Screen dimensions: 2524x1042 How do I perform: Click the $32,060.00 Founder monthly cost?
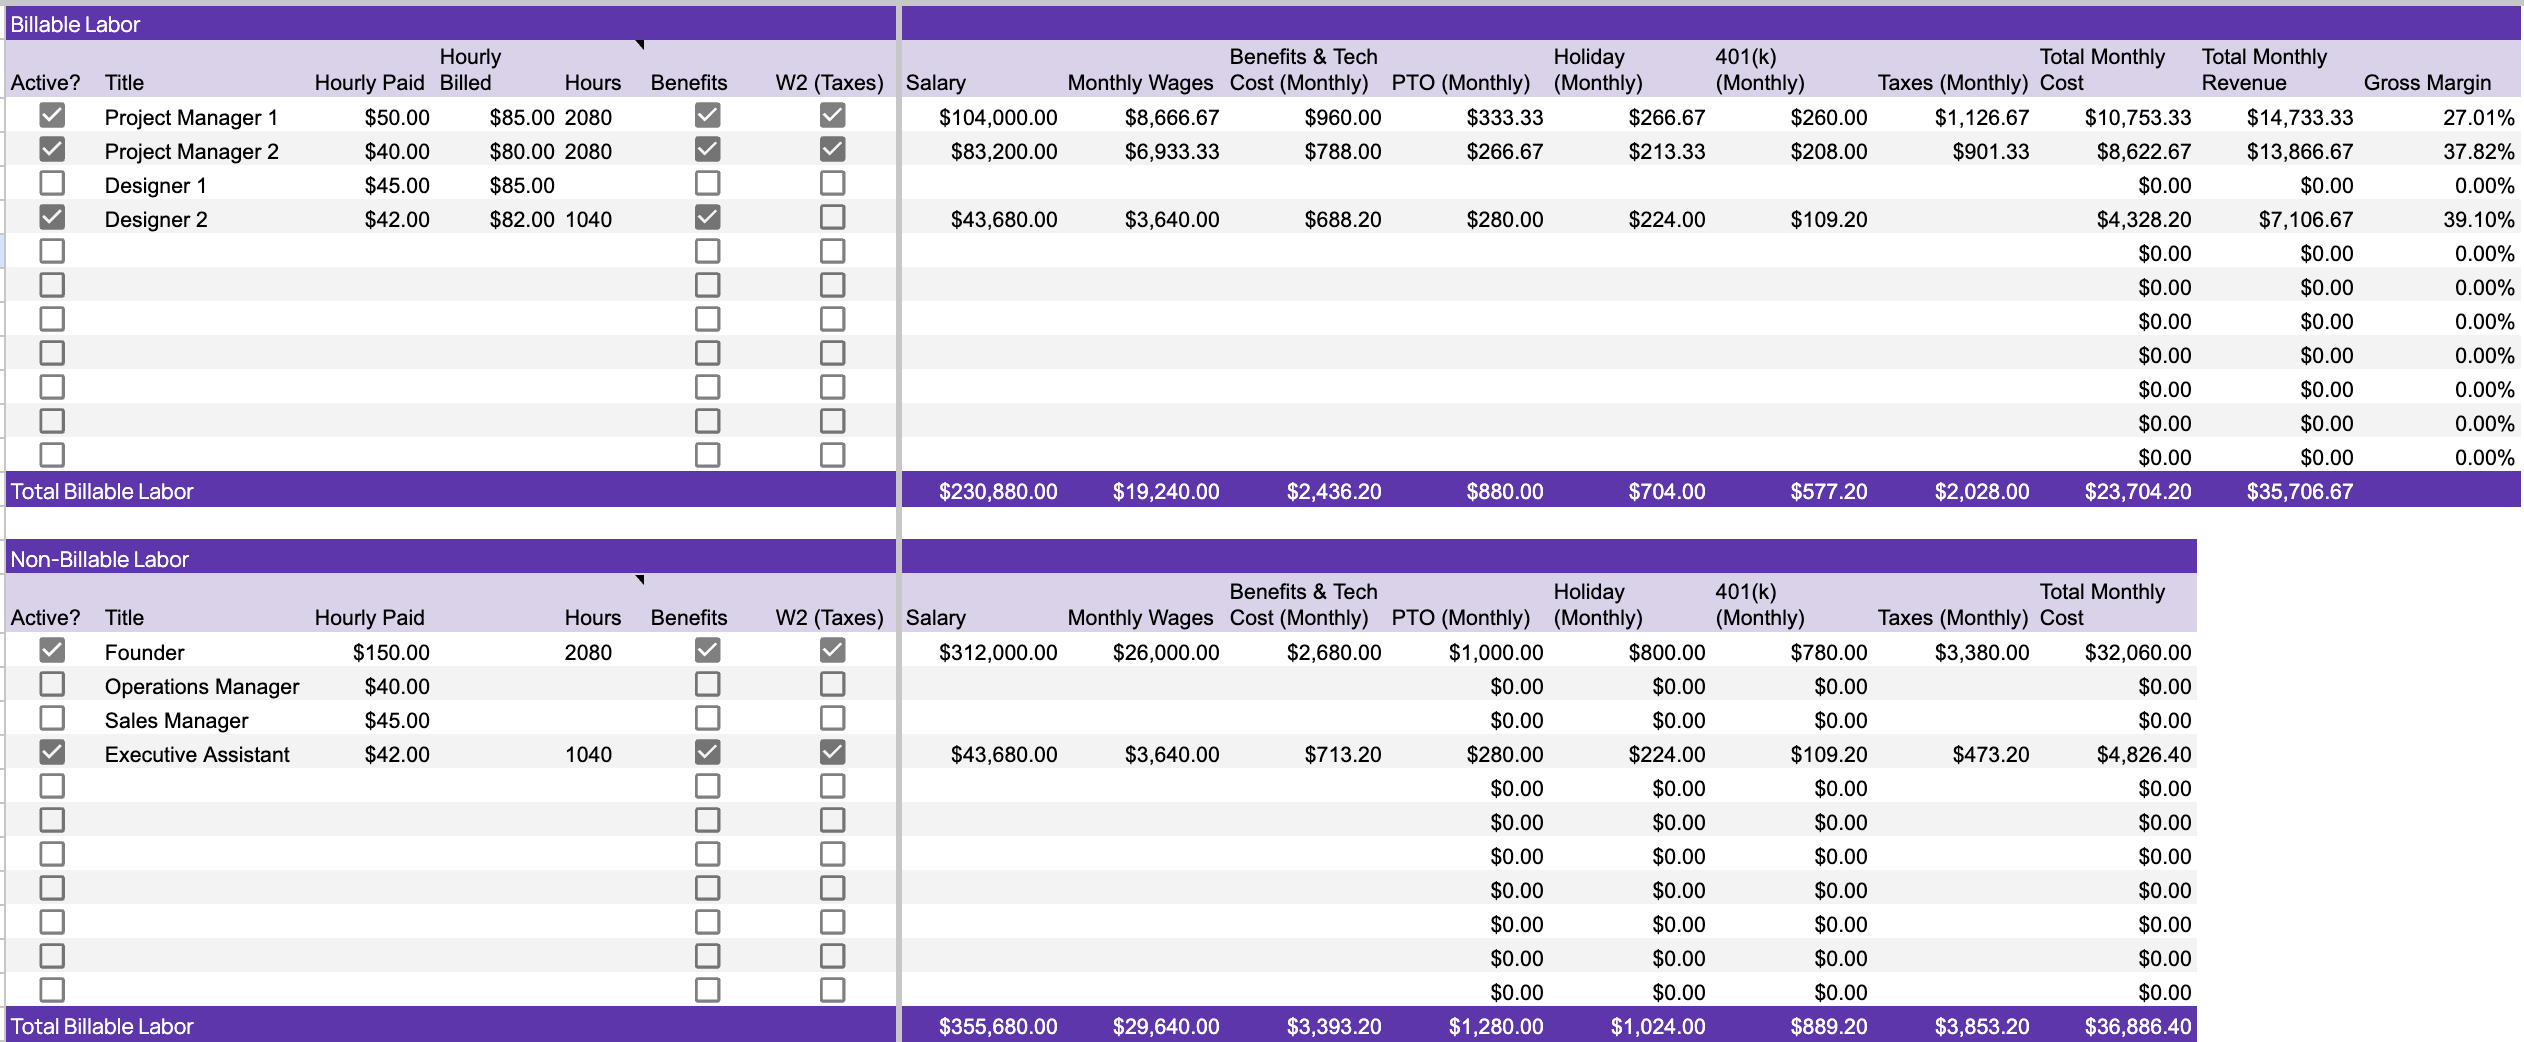(x=2138, y=652)
